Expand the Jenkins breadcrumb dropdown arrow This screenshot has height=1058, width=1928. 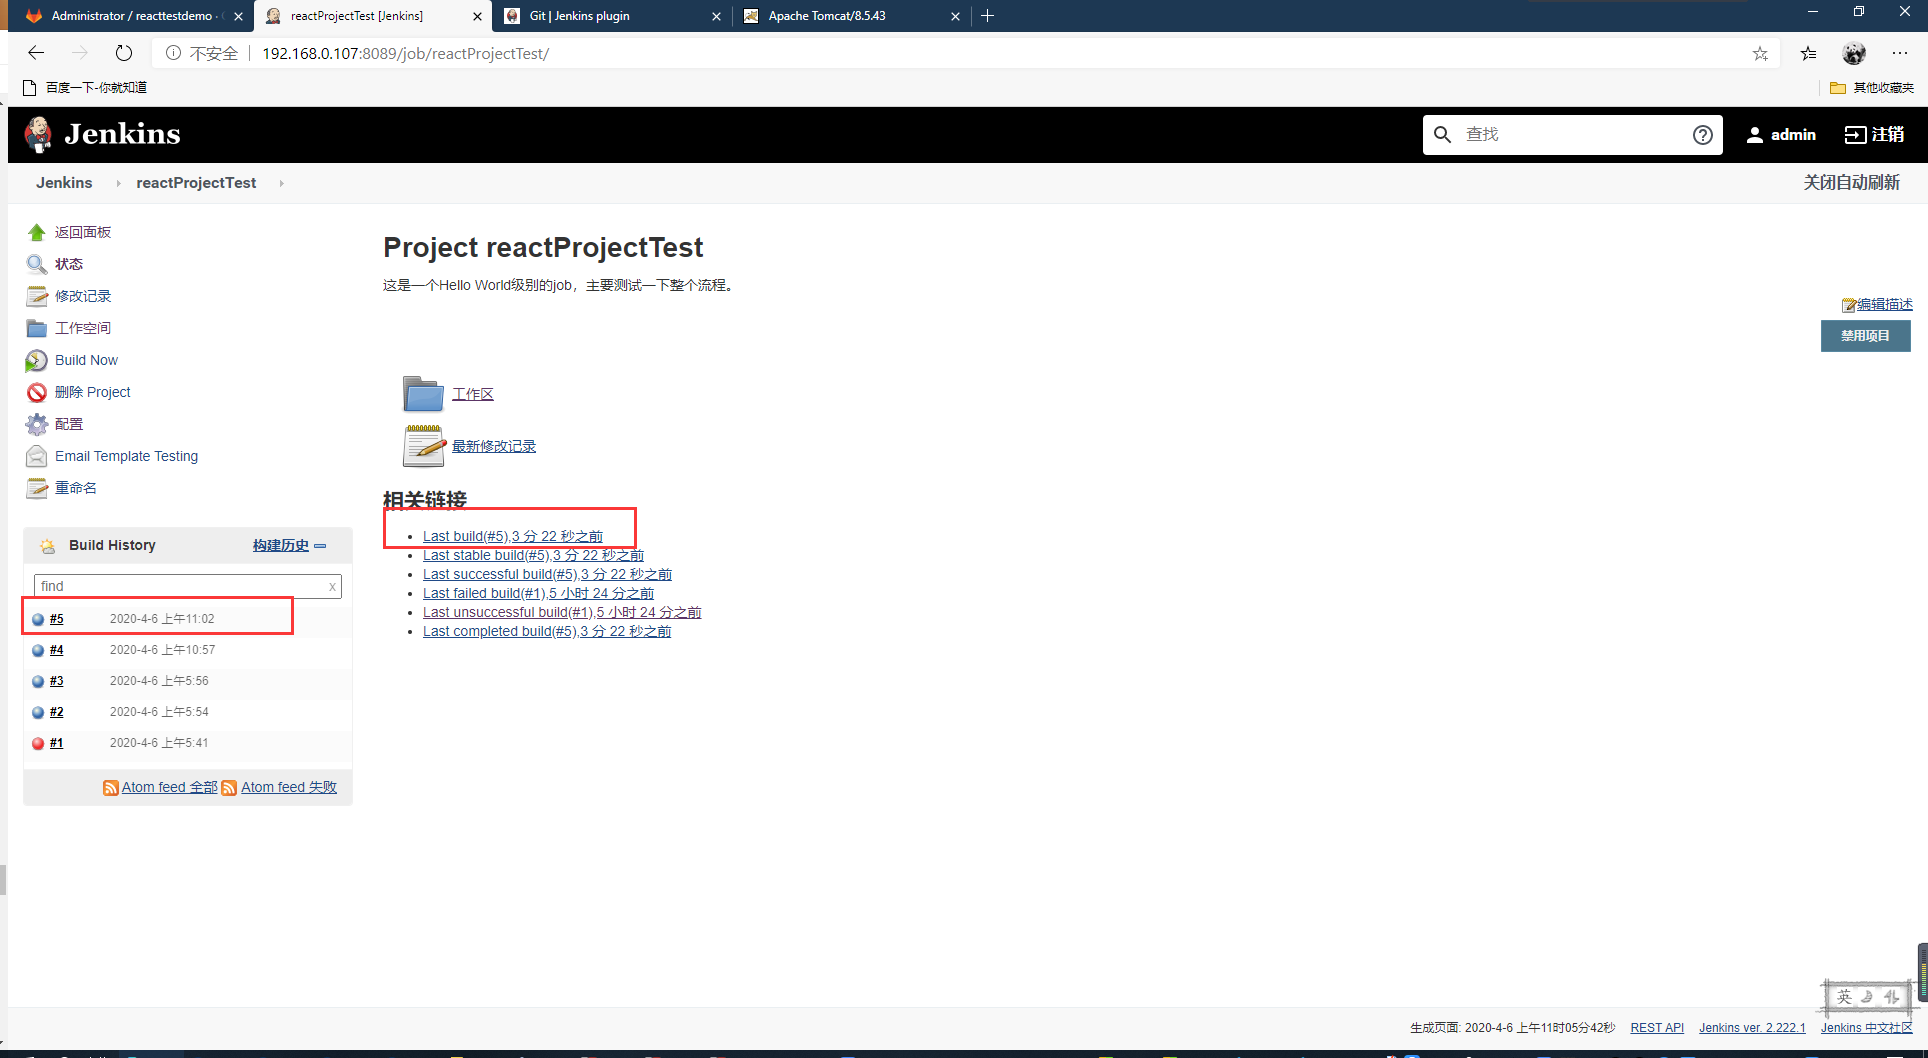(x=118, y=183)
